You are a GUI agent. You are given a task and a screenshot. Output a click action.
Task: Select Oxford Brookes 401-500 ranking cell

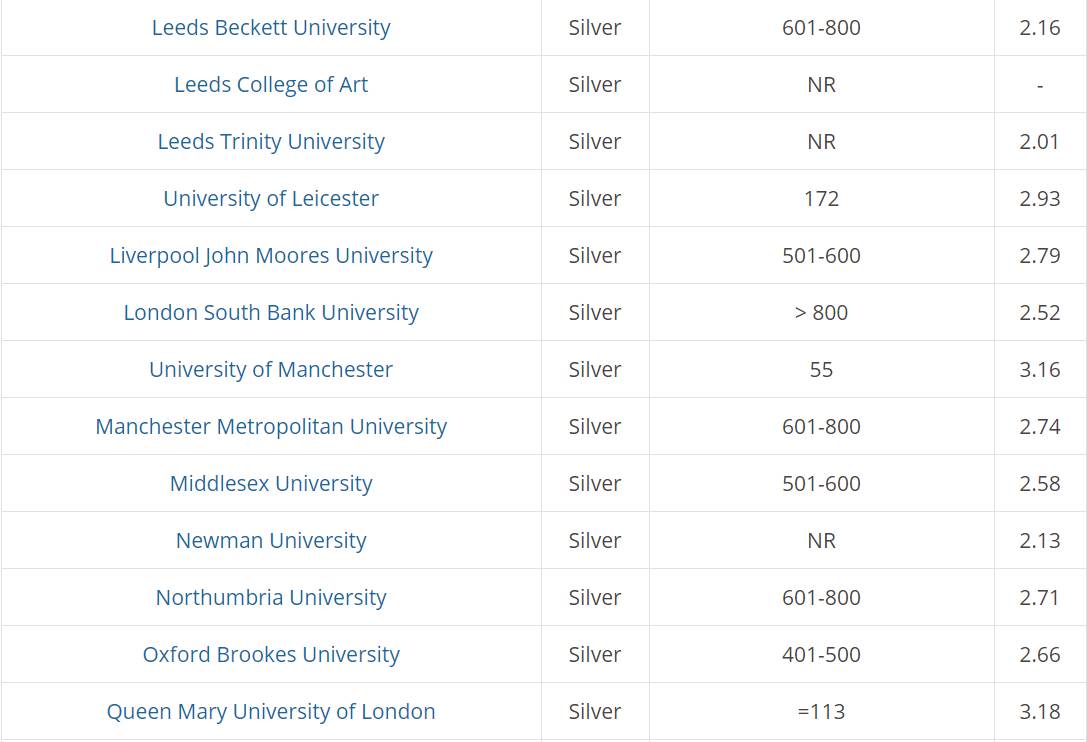coord(821,654)
